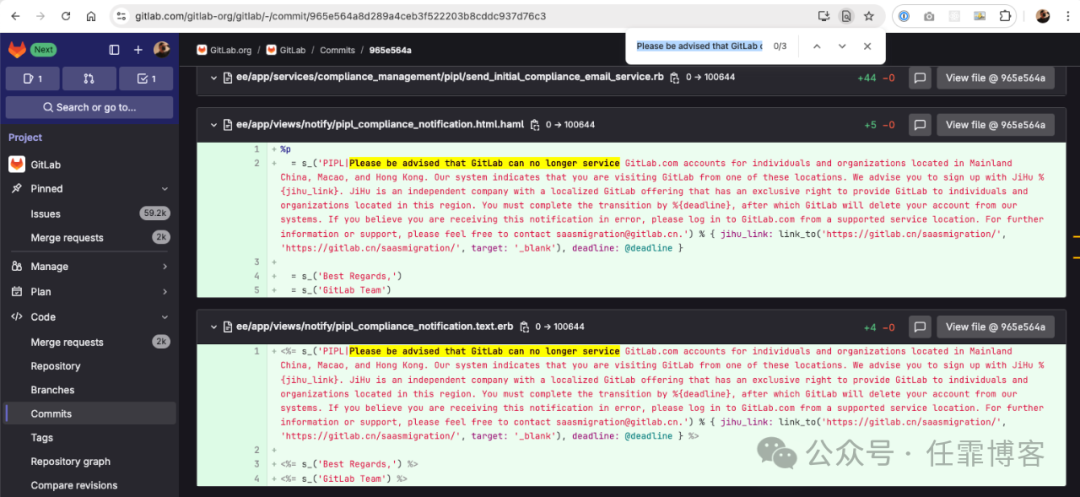The image size is (1080, 497).
Task: Click the picture extension icon in toolbar
Action: (x=979, y=16)
